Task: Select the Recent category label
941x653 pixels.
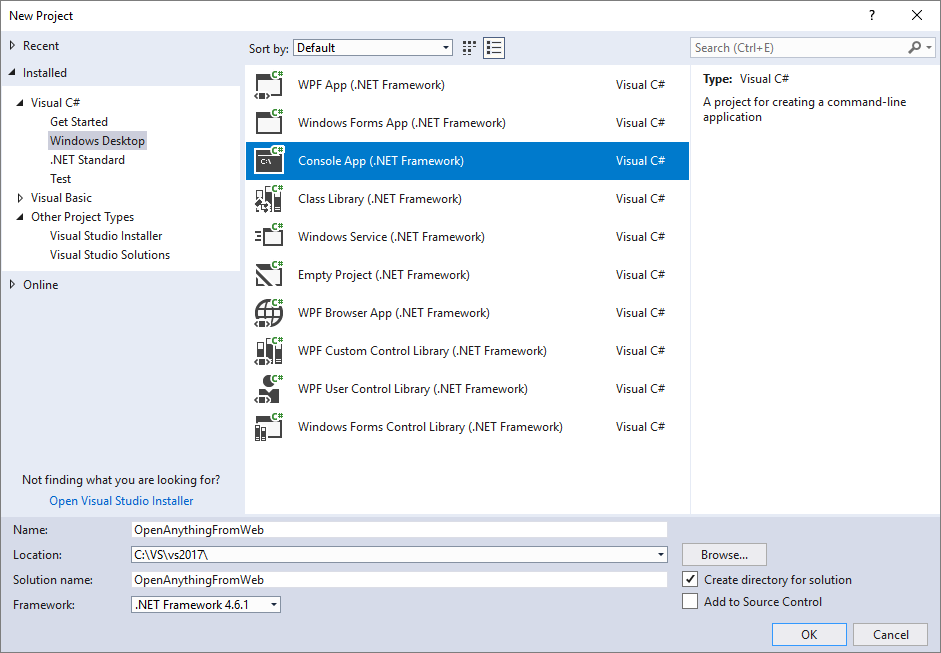Action: coord(41,46)
